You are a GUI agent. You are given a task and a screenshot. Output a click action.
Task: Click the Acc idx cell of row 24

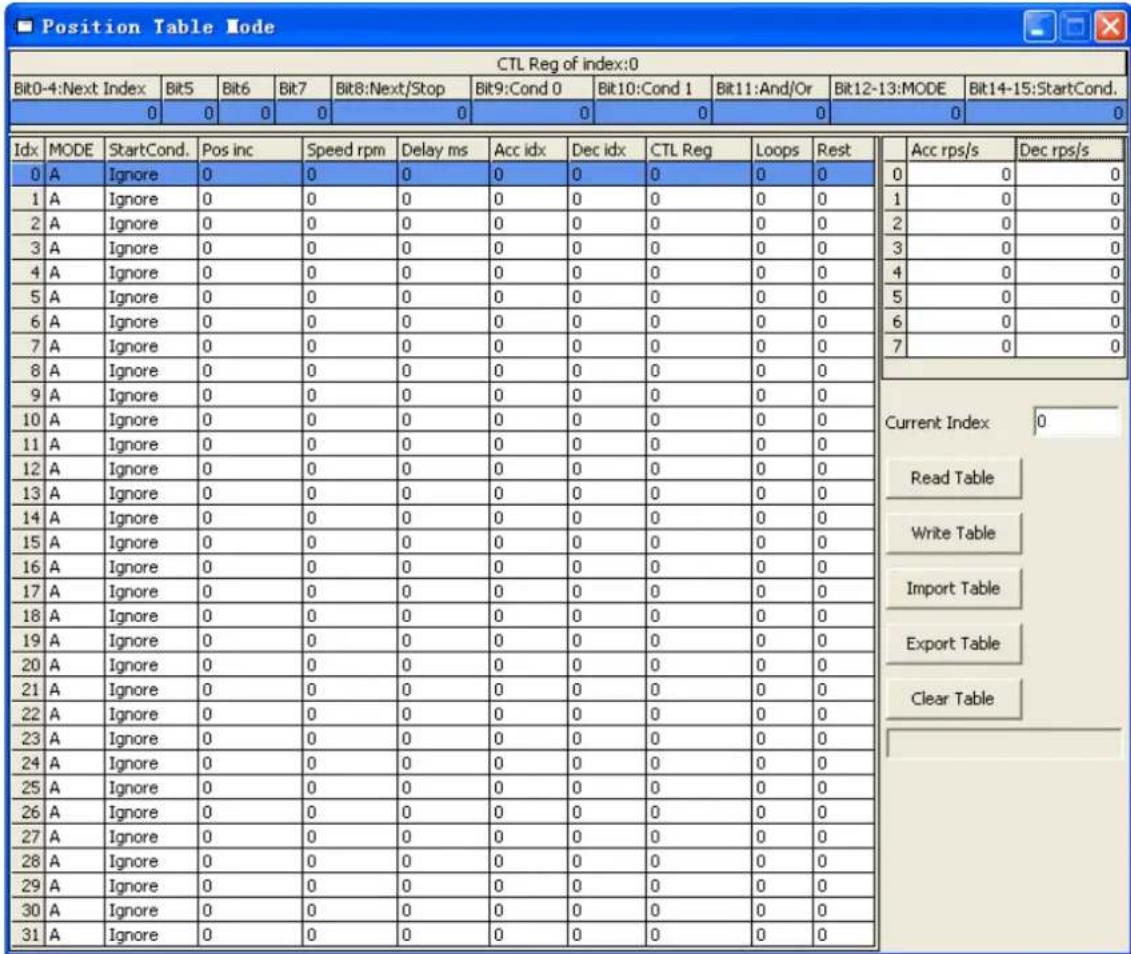click(529, 762)
